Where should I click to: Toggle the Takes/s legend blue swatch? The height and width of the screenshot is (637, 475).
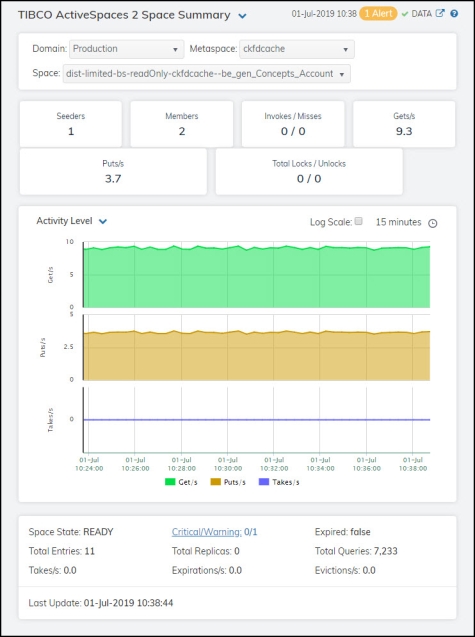point(264,482)
